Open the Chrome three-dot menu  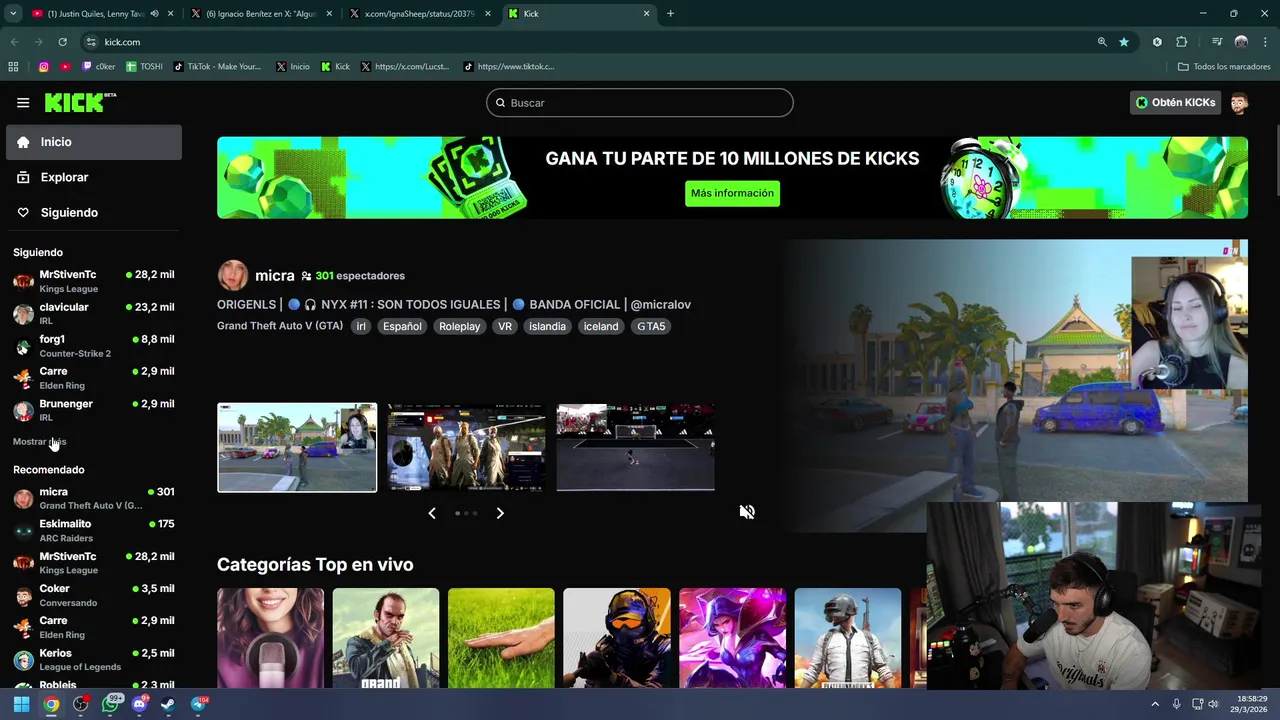(x=1264, y=42)
